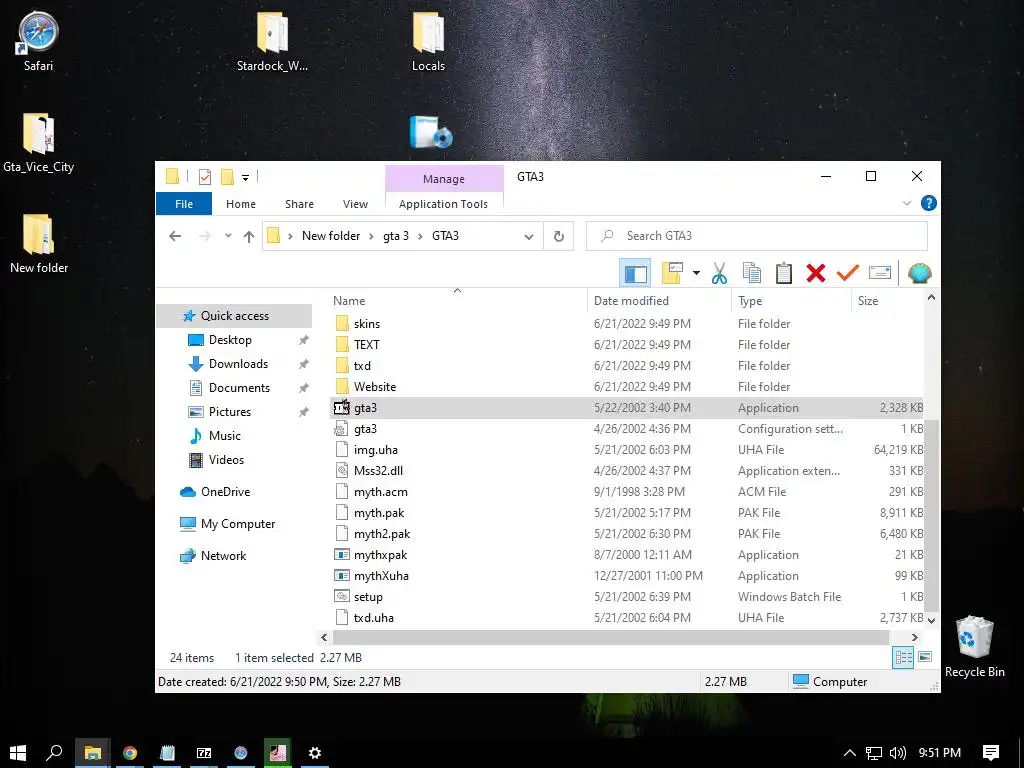Open the Help question mark icon
Screen dimensions: 1024x768
click(x=928, y=203)
